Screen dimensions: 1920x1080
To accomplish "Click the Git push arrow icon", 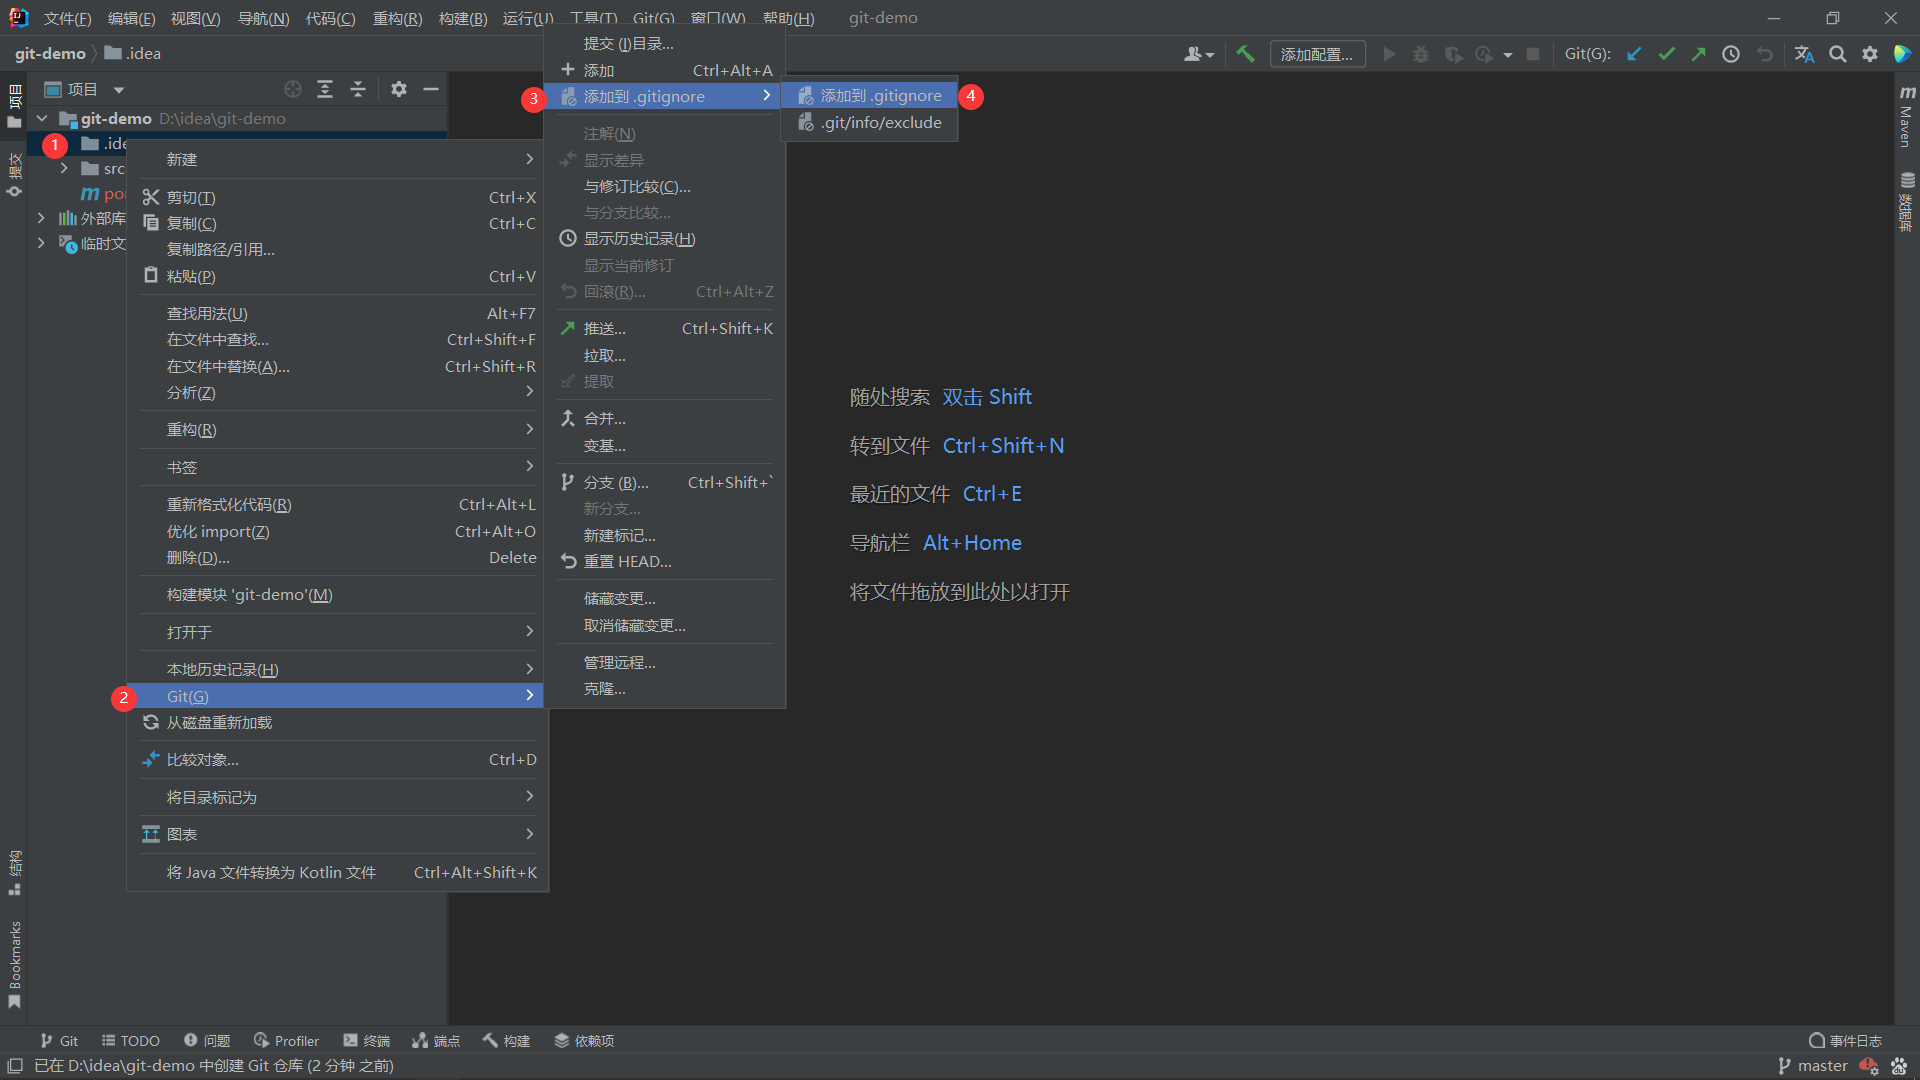I will (x=1698, y=54).
